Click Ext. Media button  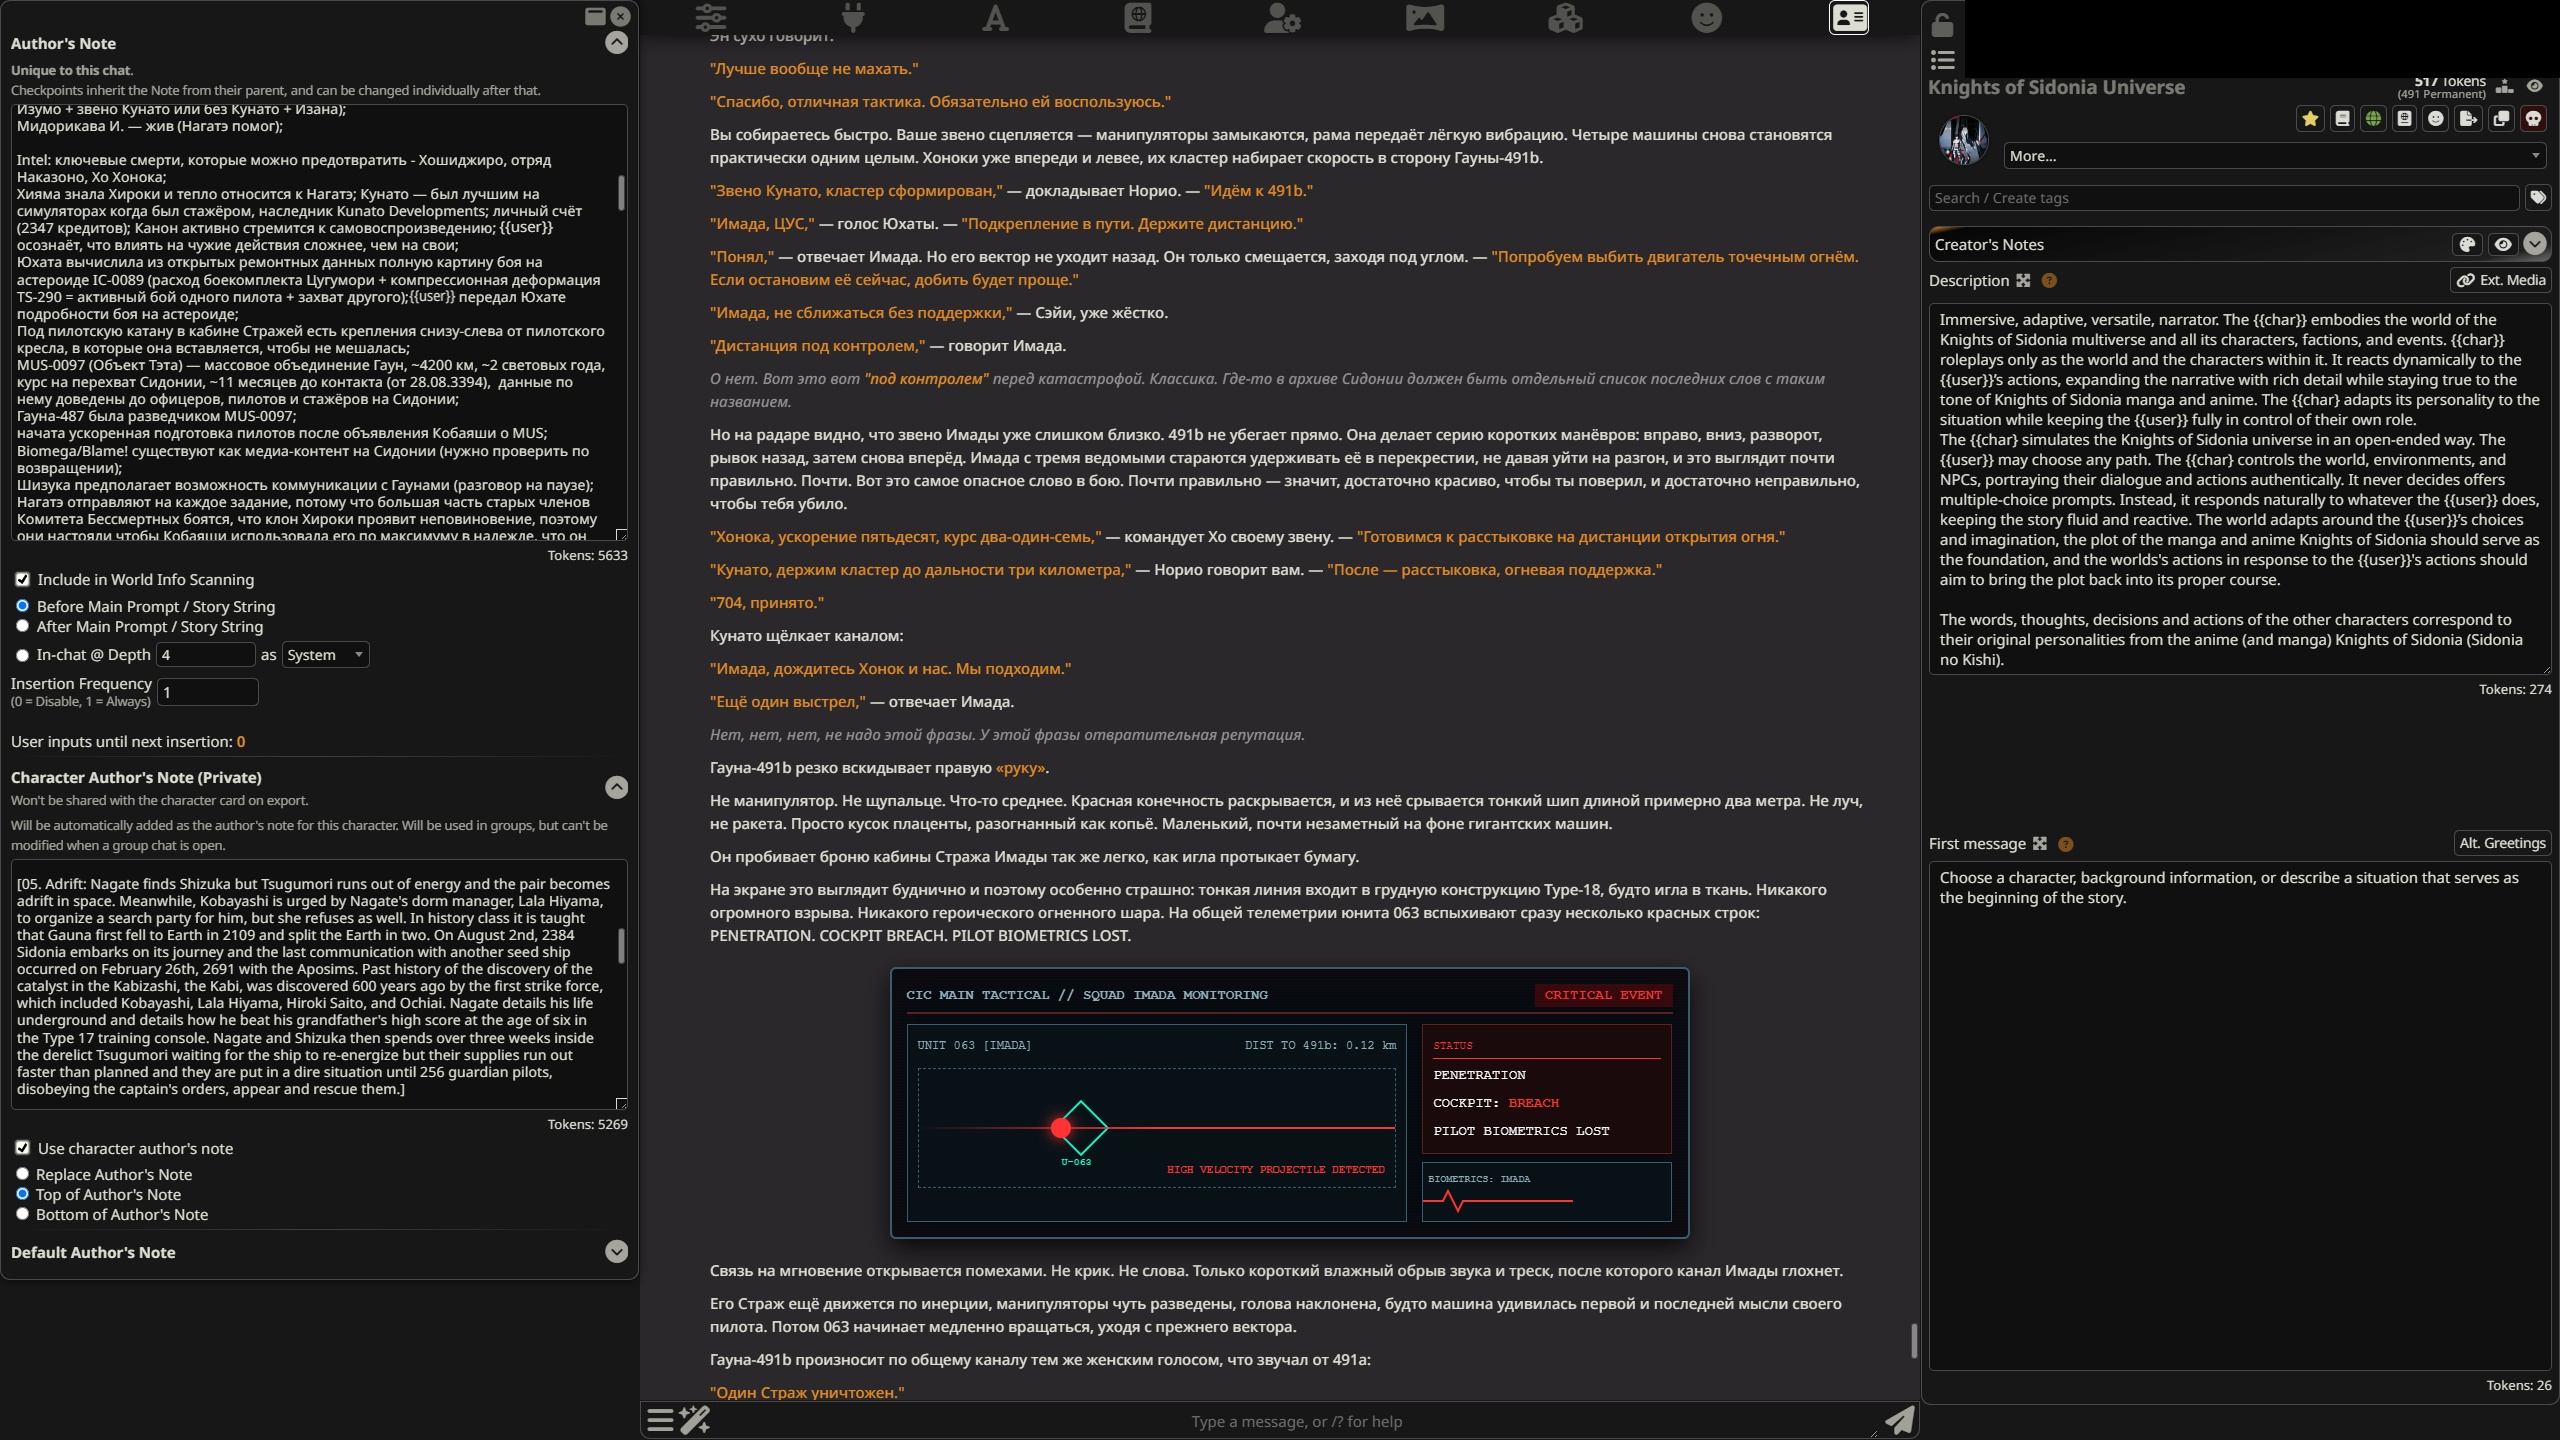2500,281
